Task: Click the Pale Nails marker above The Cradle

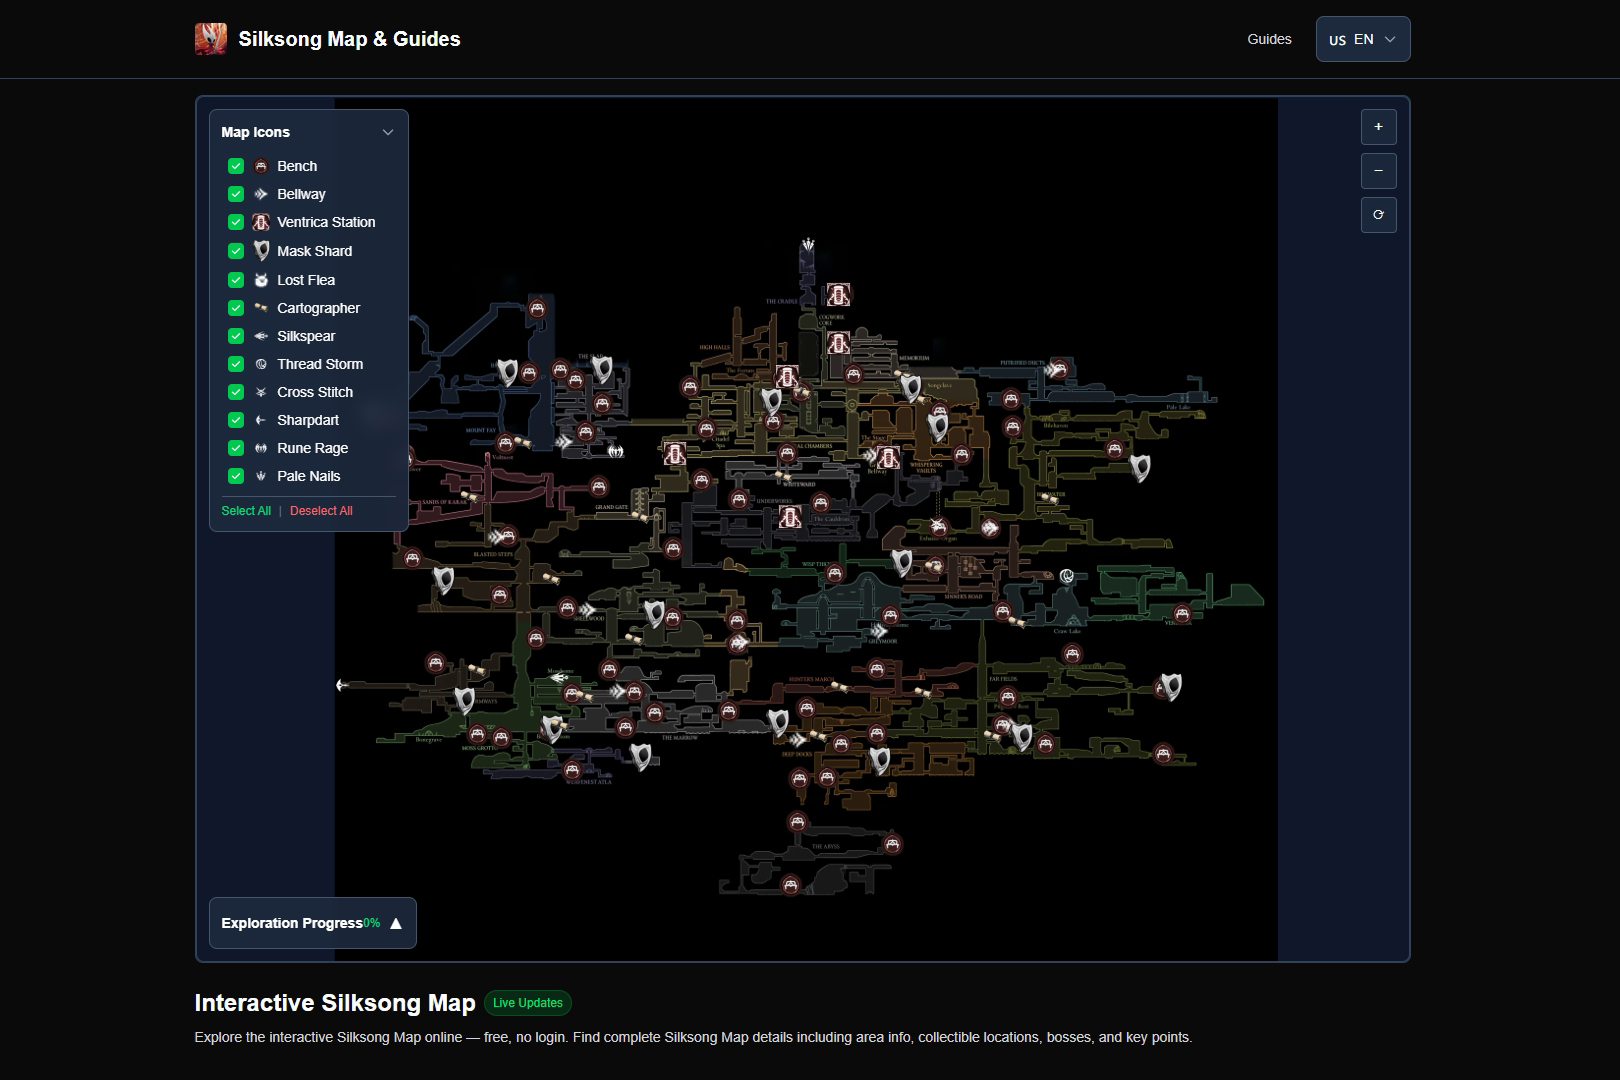Action: [808, 245]
